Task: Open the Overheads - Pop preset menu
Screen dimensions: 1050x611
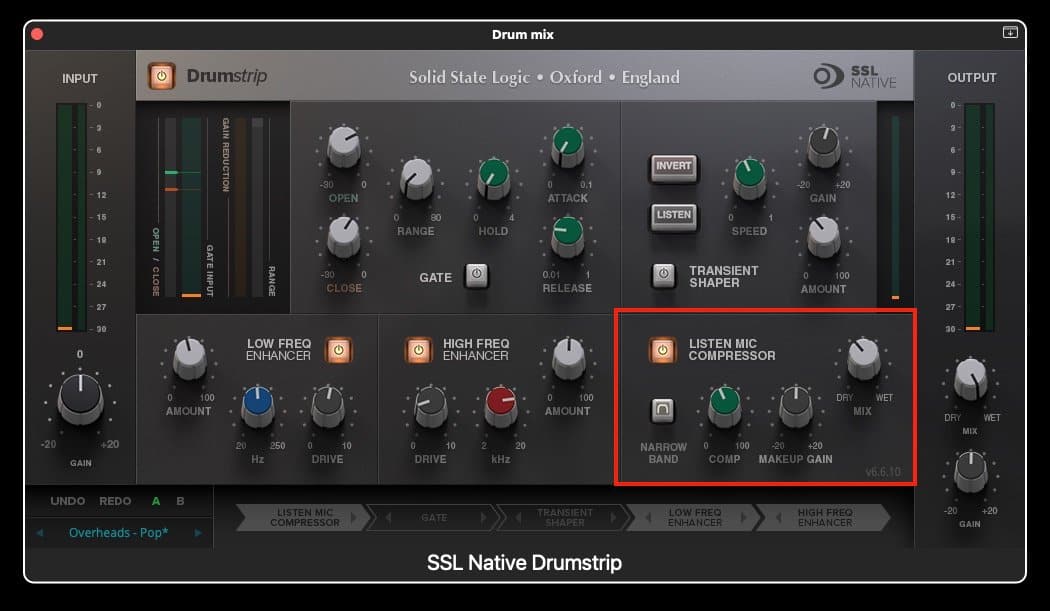Action: pyautogui.click(x=119, y=533)
